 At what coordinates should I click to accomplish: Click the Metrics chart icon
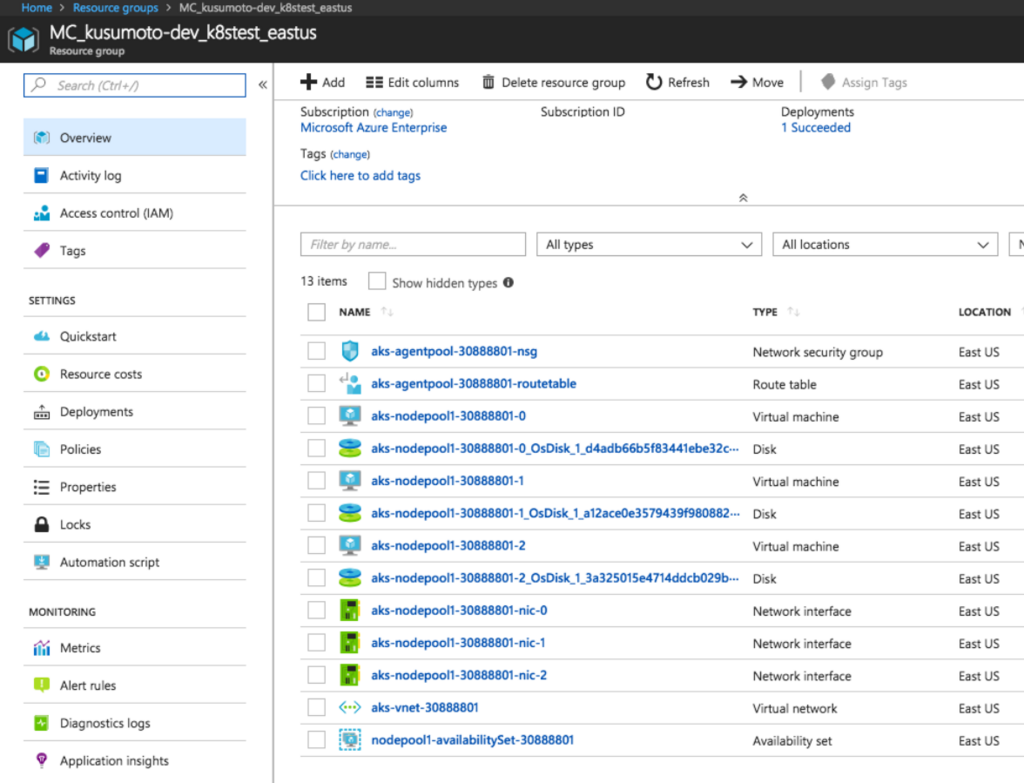[42, 647]
